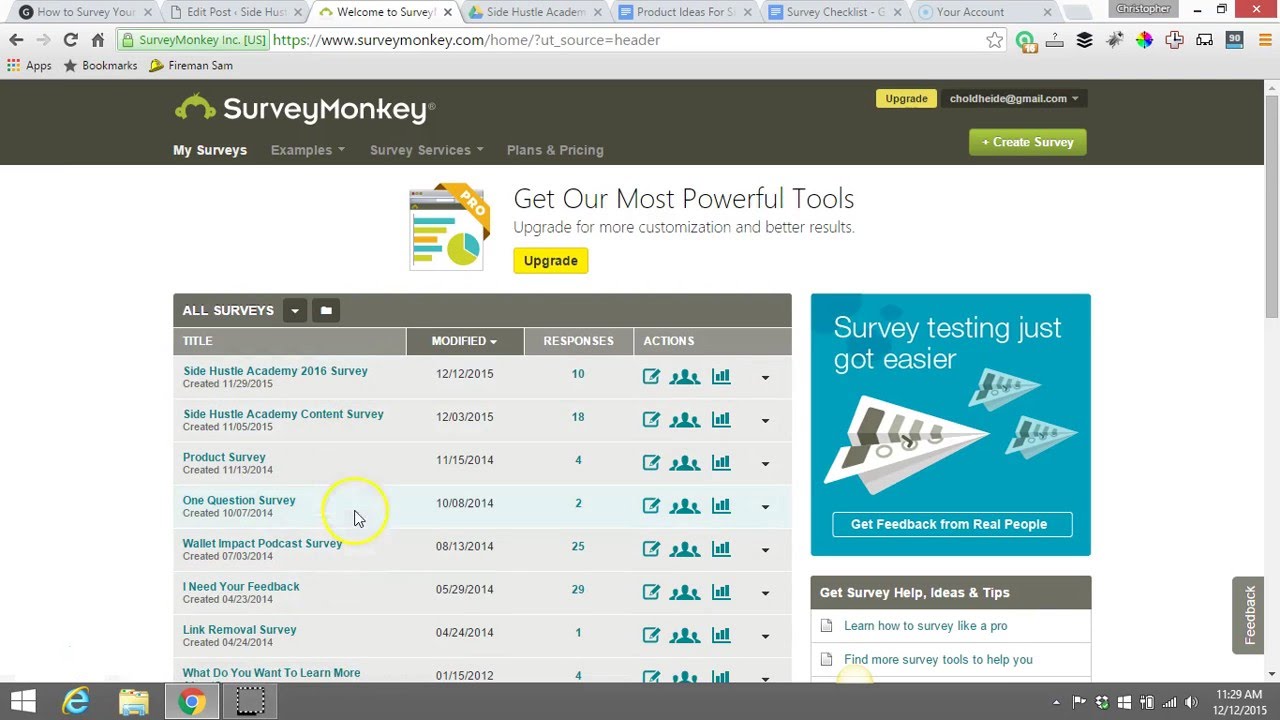Go to the browser home page icon
This screenshot has width=1280, height=720.
[x=97, y=40]
